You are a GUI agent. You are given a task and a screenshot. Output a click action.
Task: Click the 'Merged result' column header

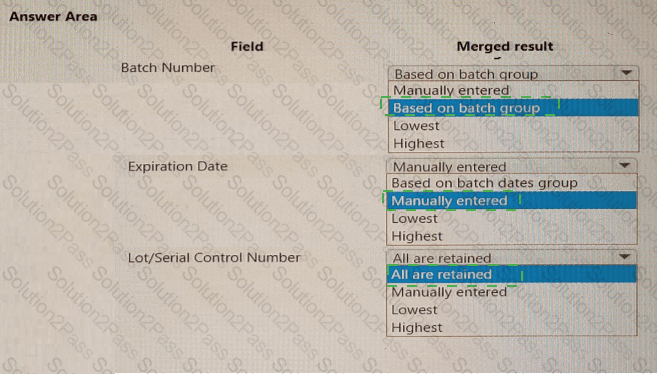click(x=505, y=46)
